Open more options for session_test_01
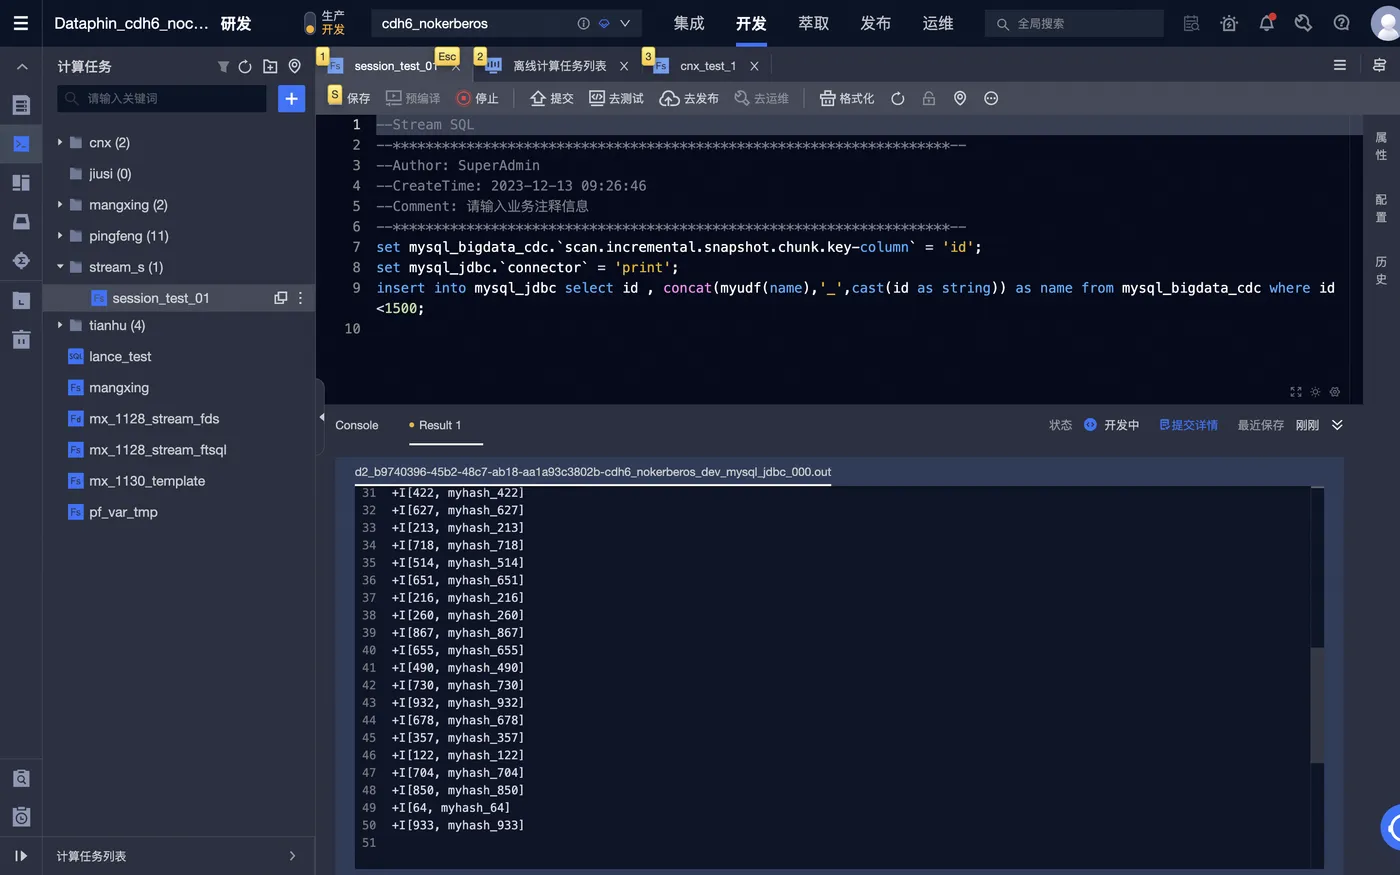This screenshot has height=875, width=1400. tap(300, 298)
